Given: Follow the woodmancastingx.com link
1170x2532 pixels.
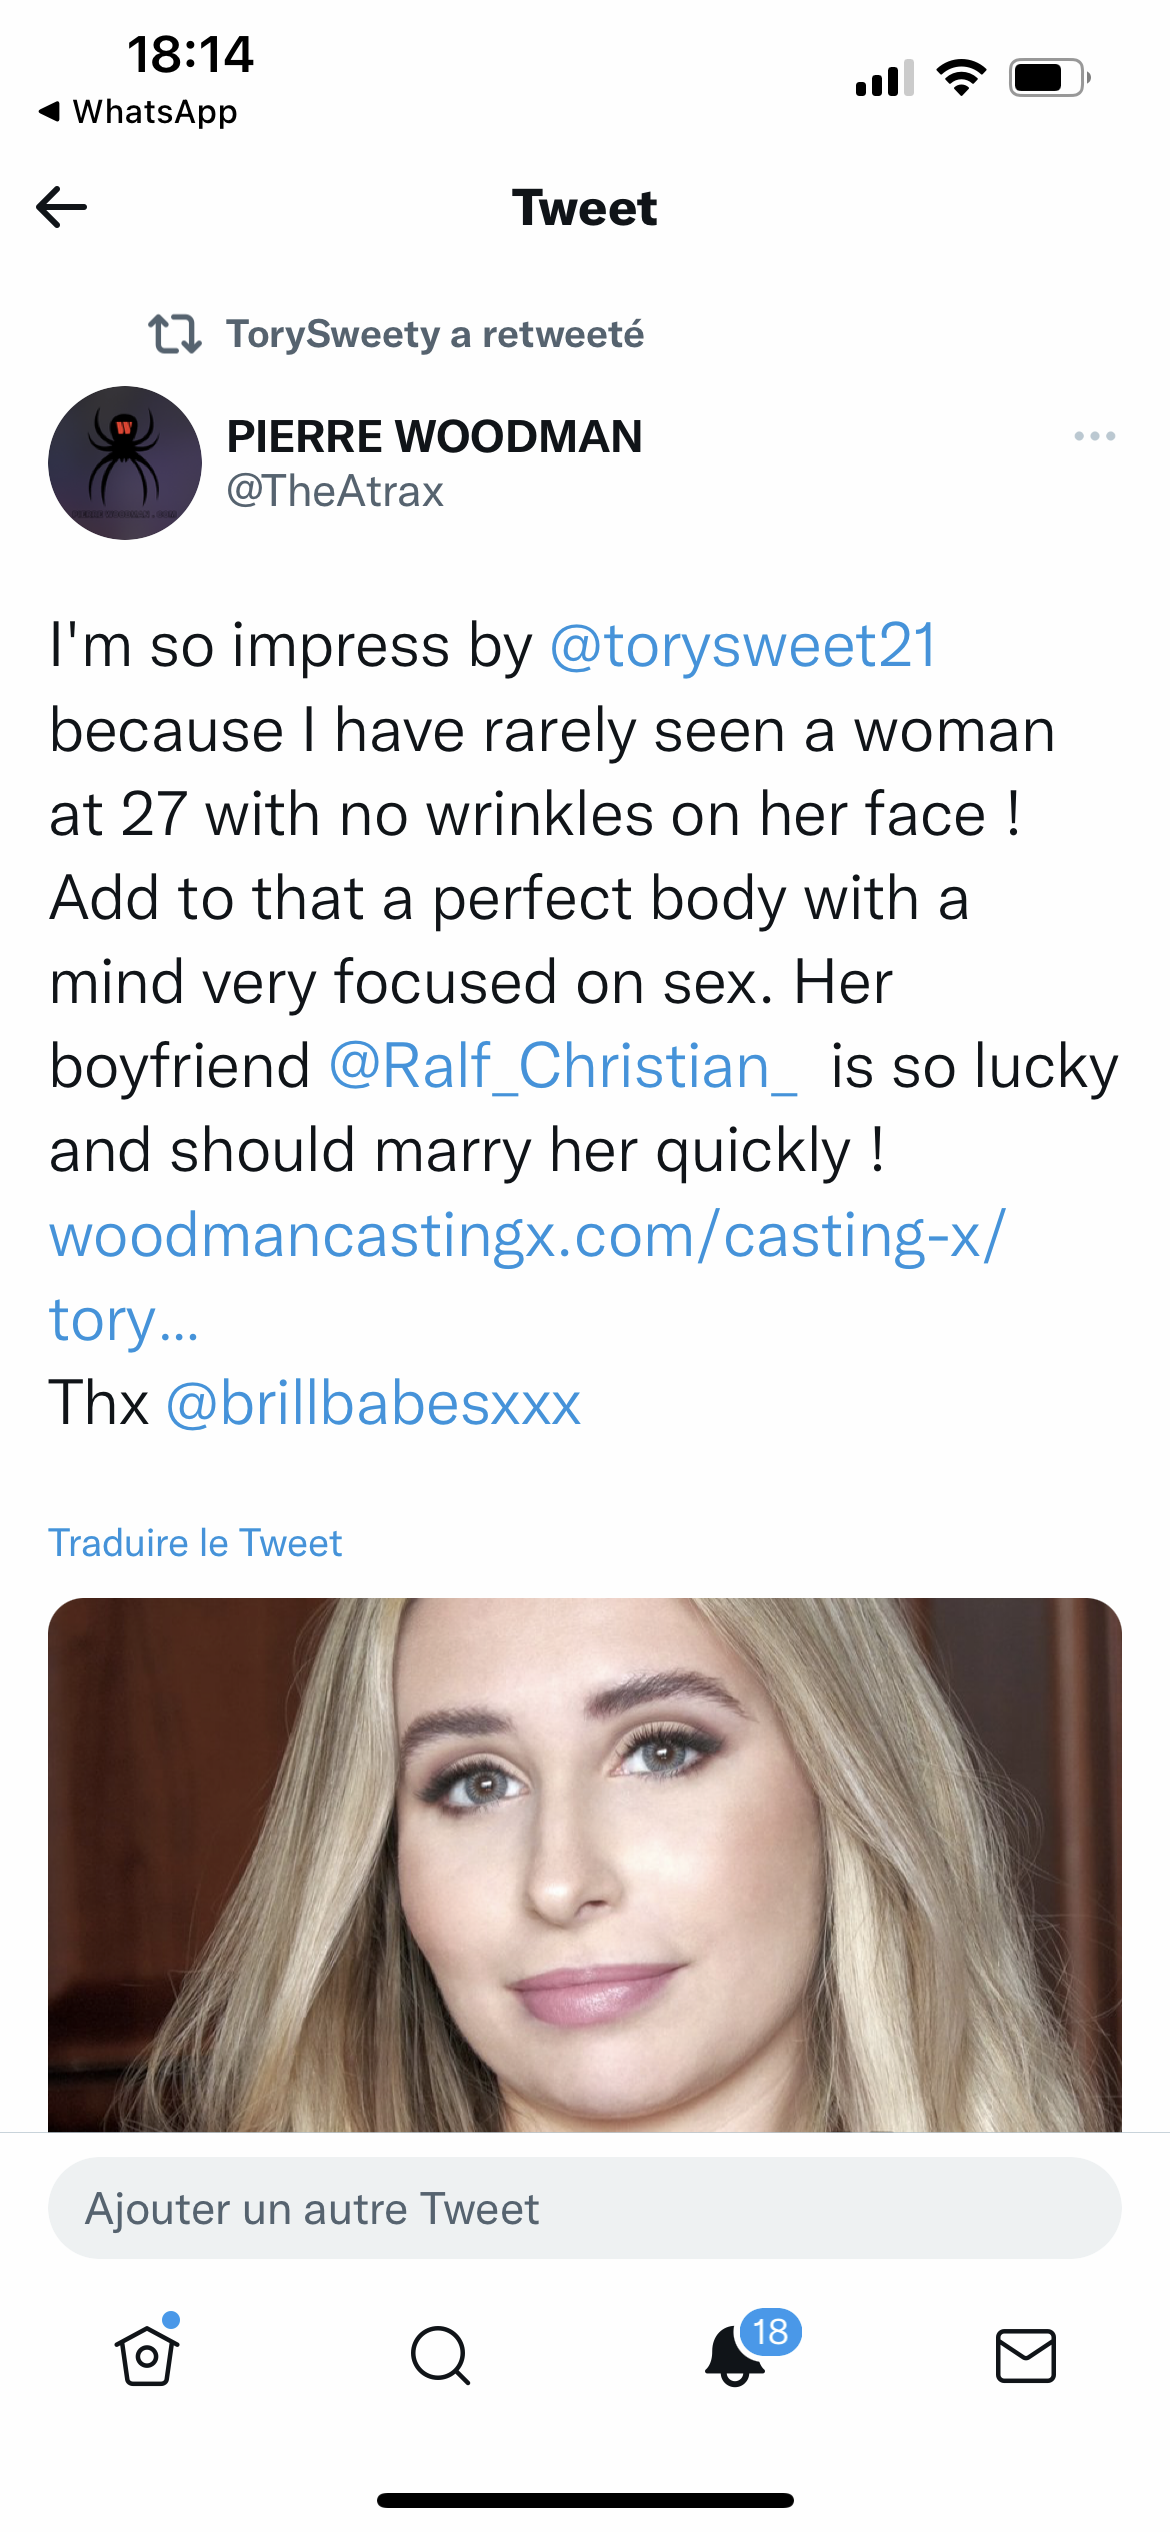Looking at the screenshot, I should pyautogui.click(x=527, y=1237).
